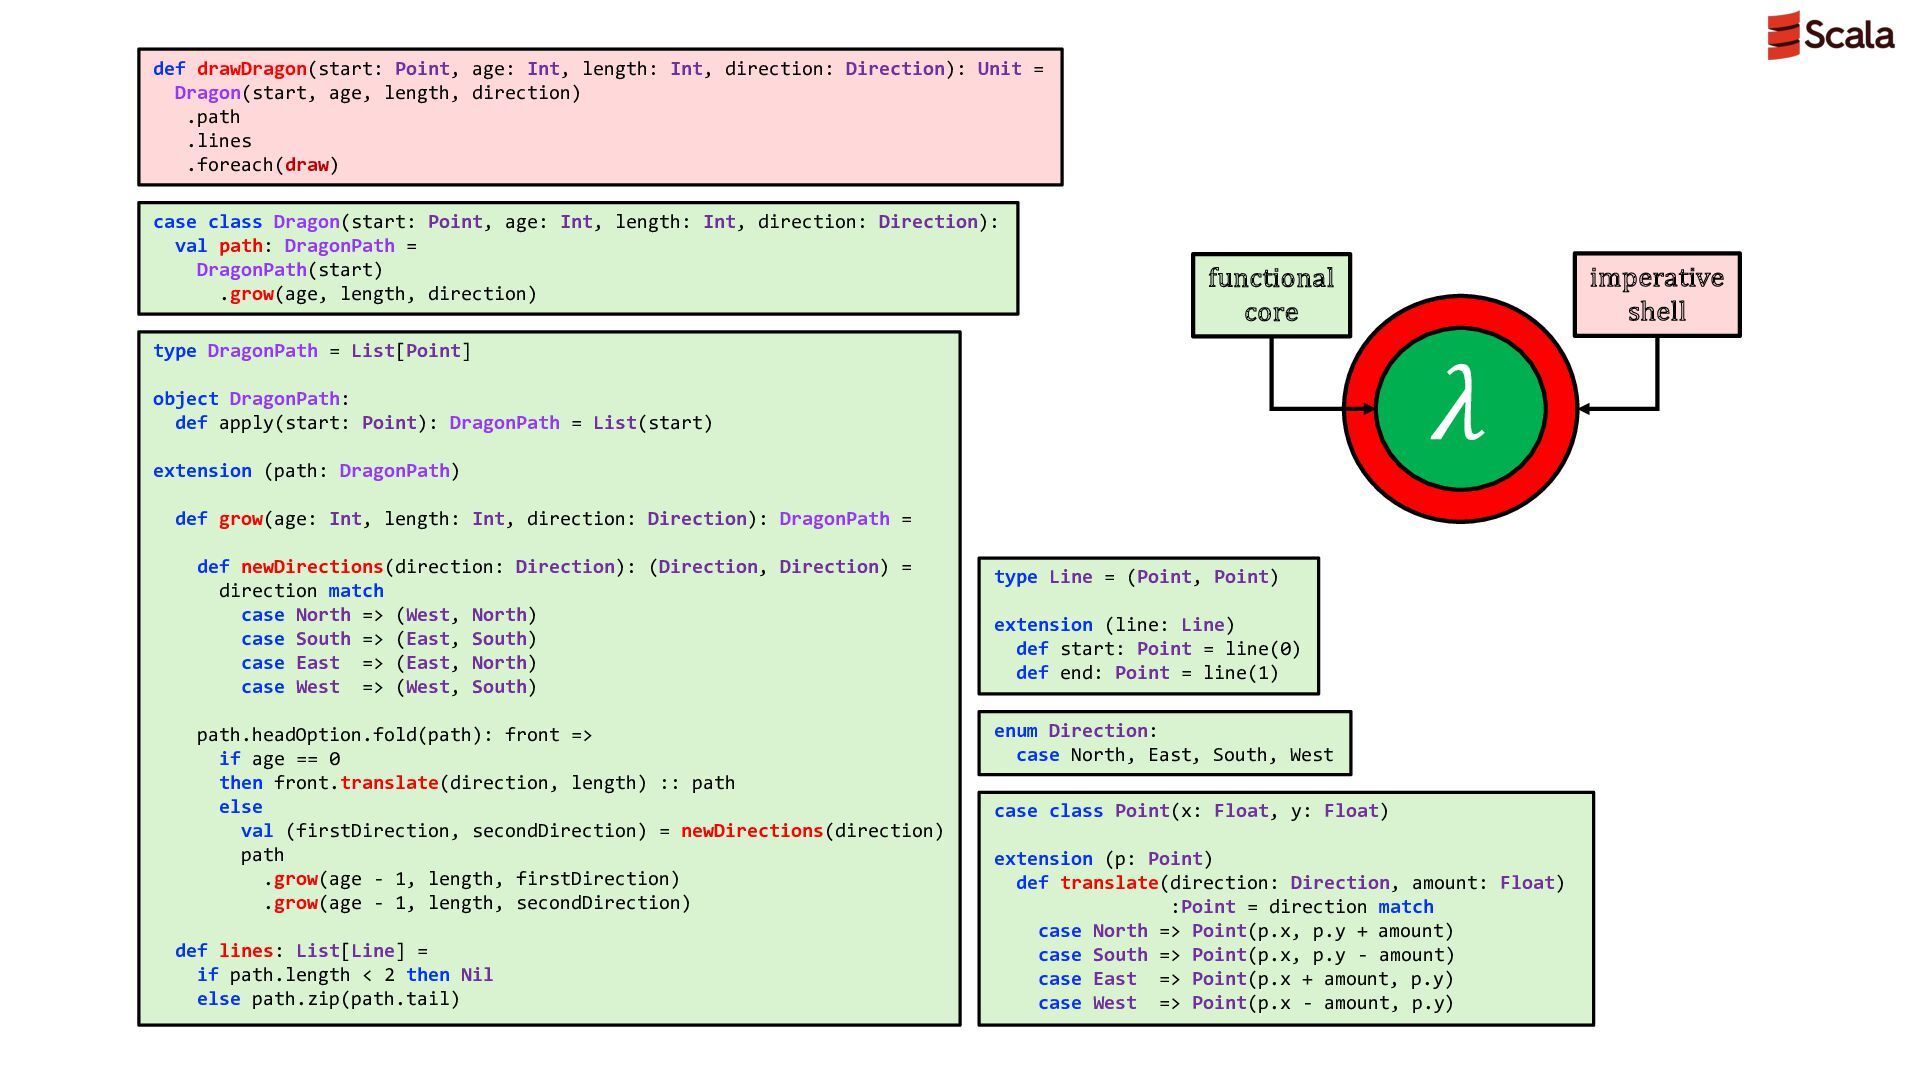Click the enum Direction declaration

tap(1075, 731)
